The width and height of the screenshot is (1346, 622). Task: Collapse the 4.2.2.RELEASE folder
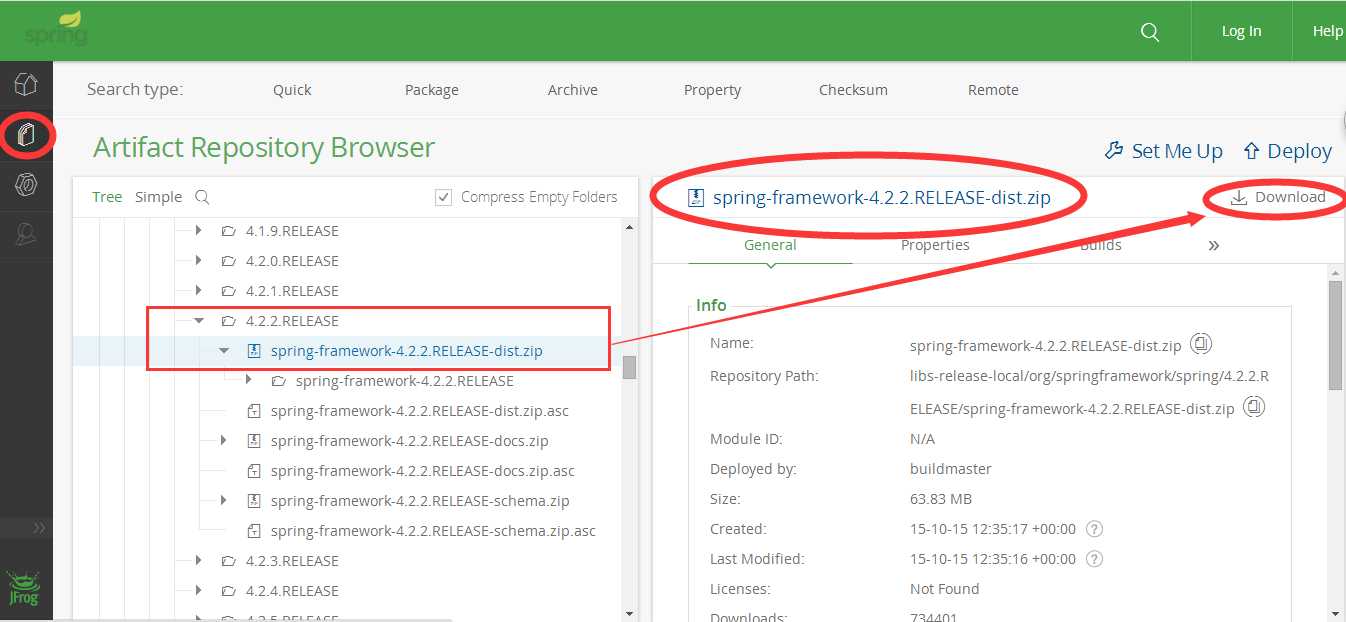click(199, 321)
